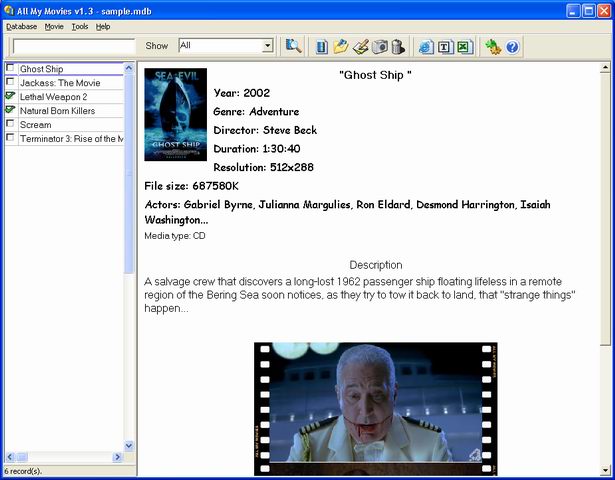The width and height of the screenshot is (615, 480).
Task: Click the open folder with pencil icon
Action: 341,47
